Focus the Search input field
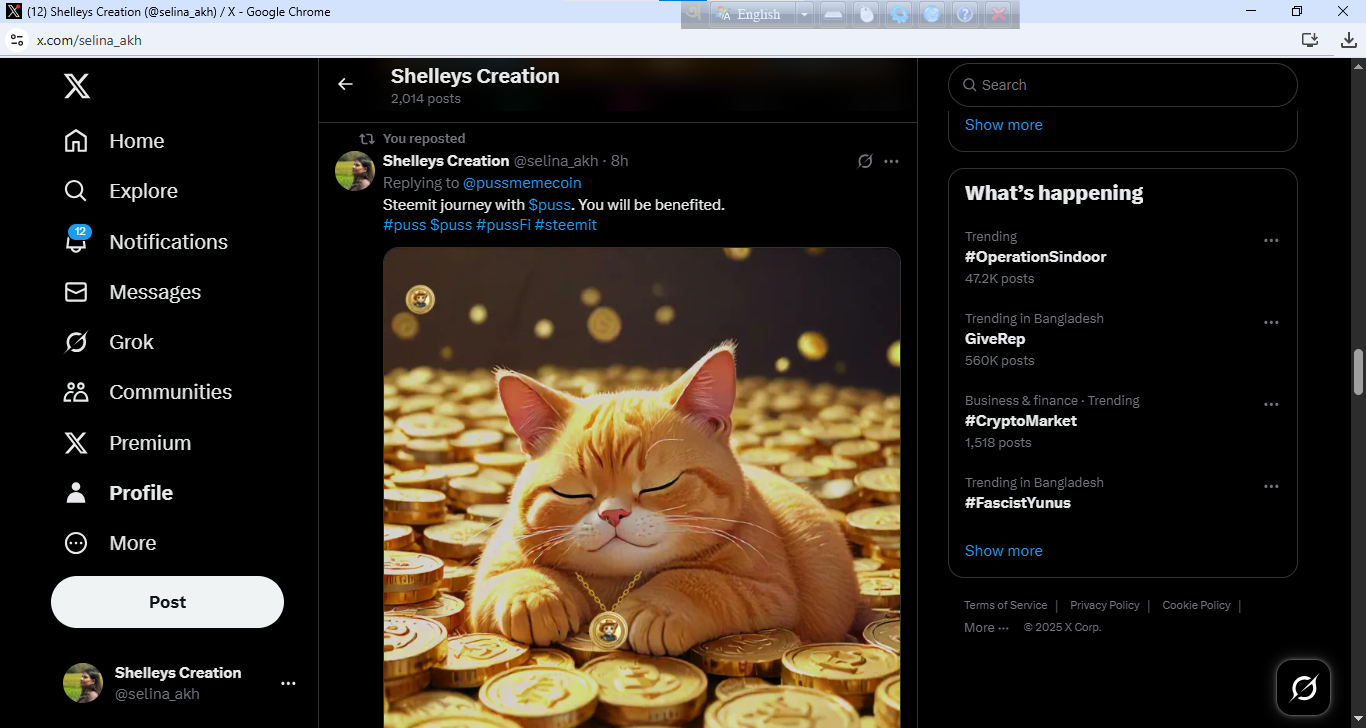The height and width of the screenshot is (728, 1366). pyautogui.click(x=1130, y=85)
